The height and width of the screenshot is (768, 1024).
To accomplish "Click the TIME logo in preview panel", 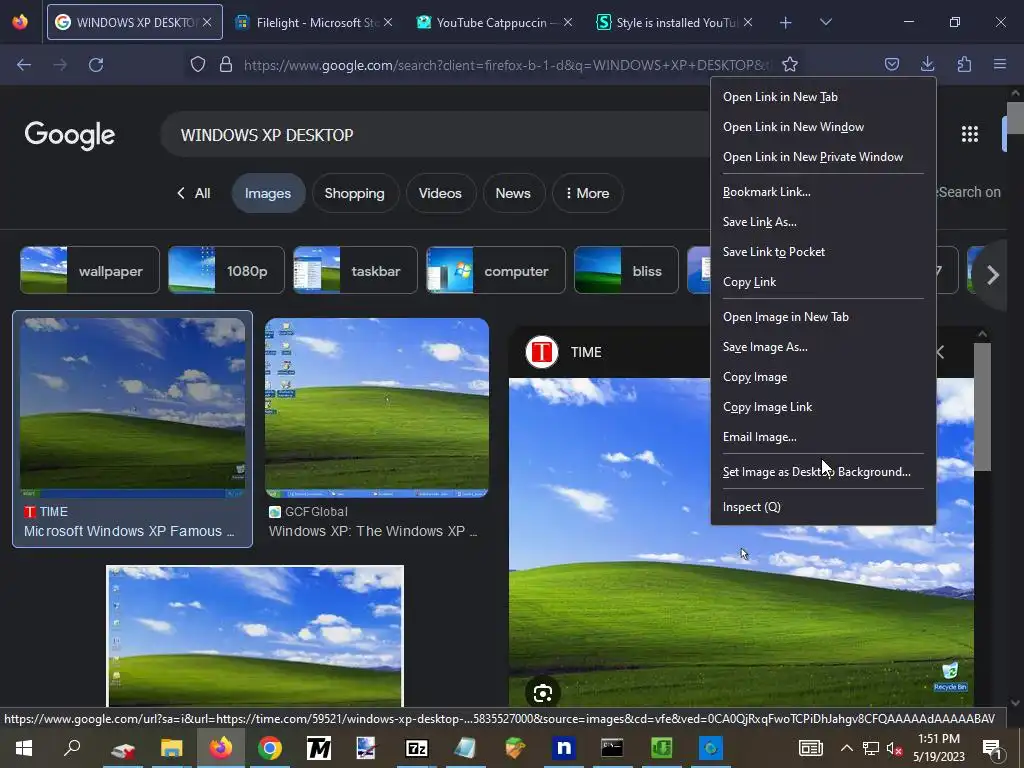I will click(541, 352).
